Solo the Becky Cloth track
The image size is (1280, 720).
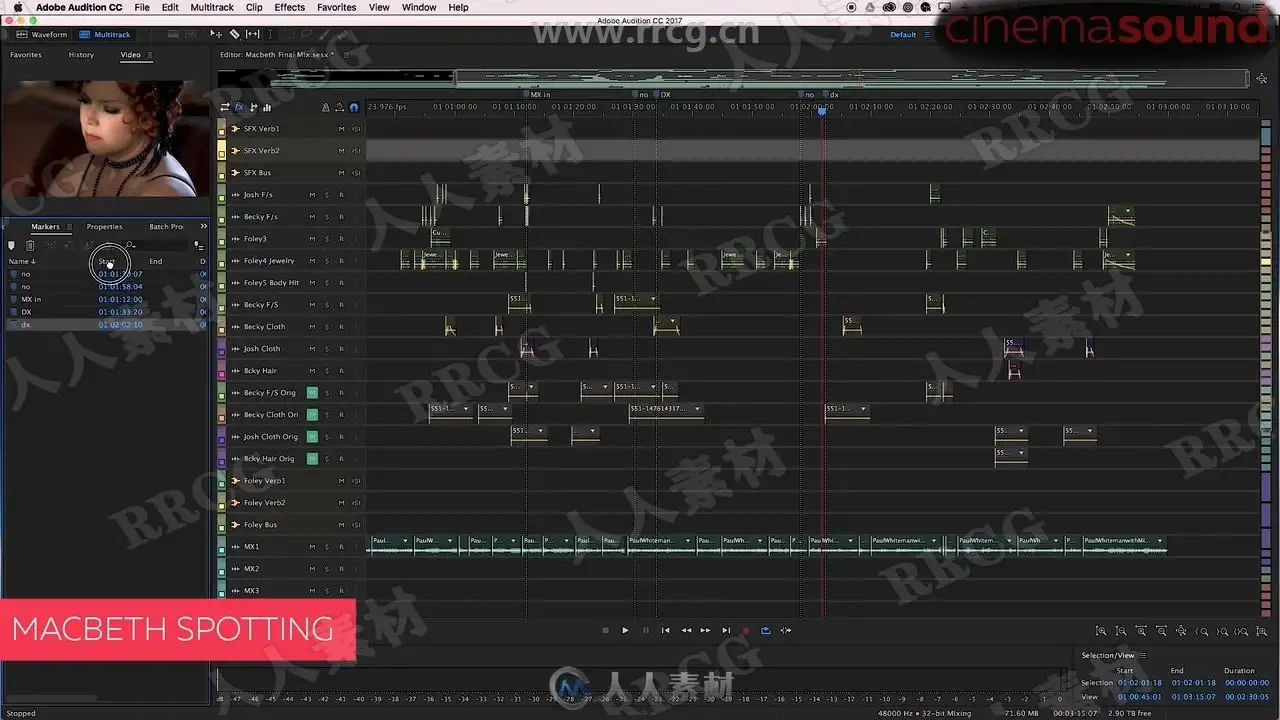pyautogui.click(x=327, y=327)
